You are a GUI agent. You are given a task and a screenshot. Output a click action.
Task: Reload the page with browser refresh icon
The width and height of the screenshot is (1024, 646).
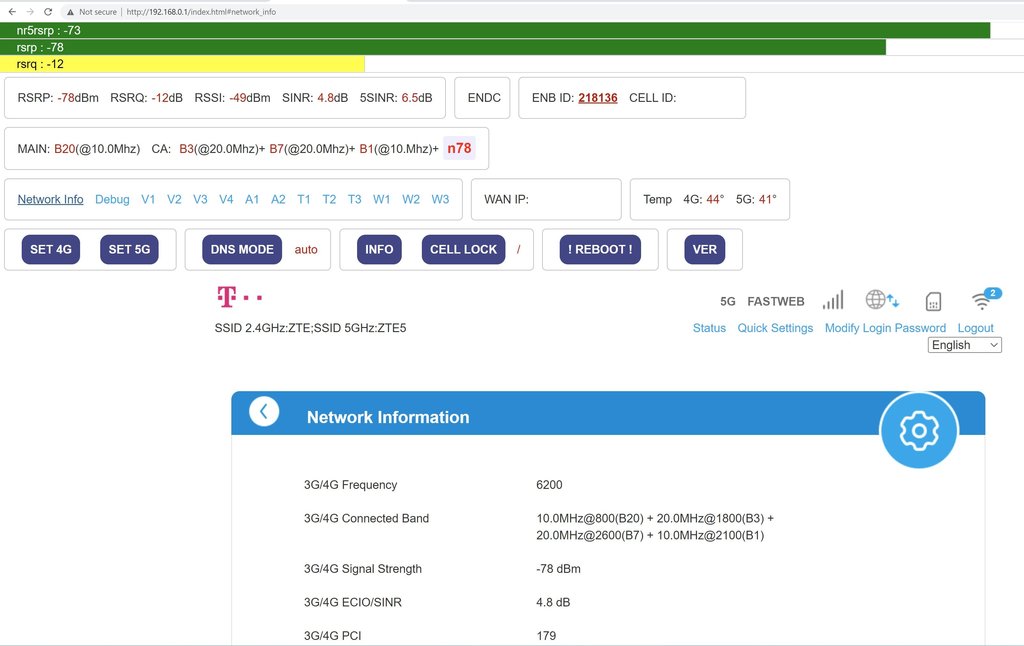pos(47,12)
